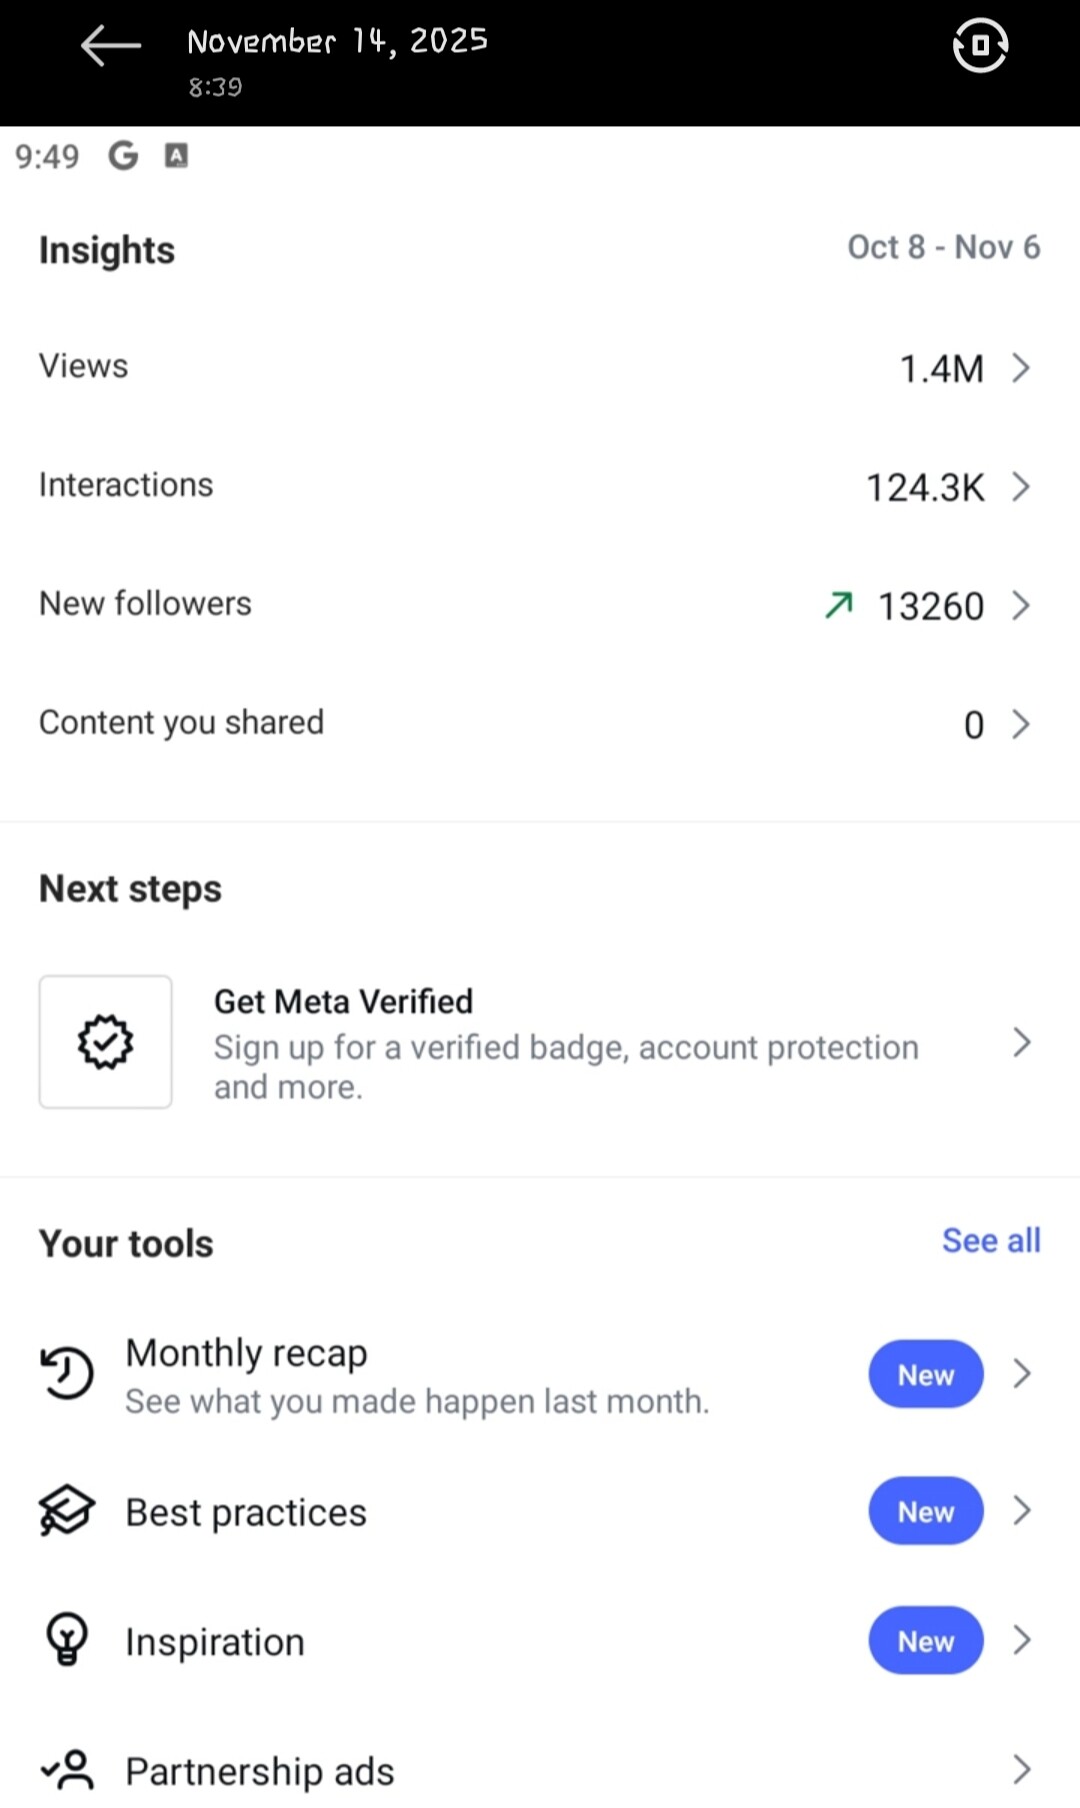Open the Partnership ads tool
This screenshot has height=1808, width=1080.
point(260,1771)
